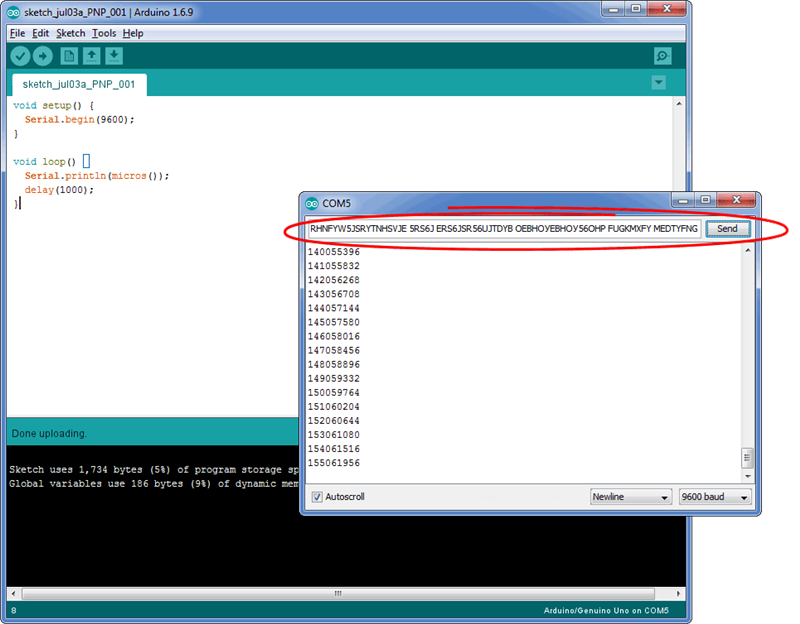Click the Upload arrow icon
The height and width of the screenshot is (624, 800).
click(43, 56)
